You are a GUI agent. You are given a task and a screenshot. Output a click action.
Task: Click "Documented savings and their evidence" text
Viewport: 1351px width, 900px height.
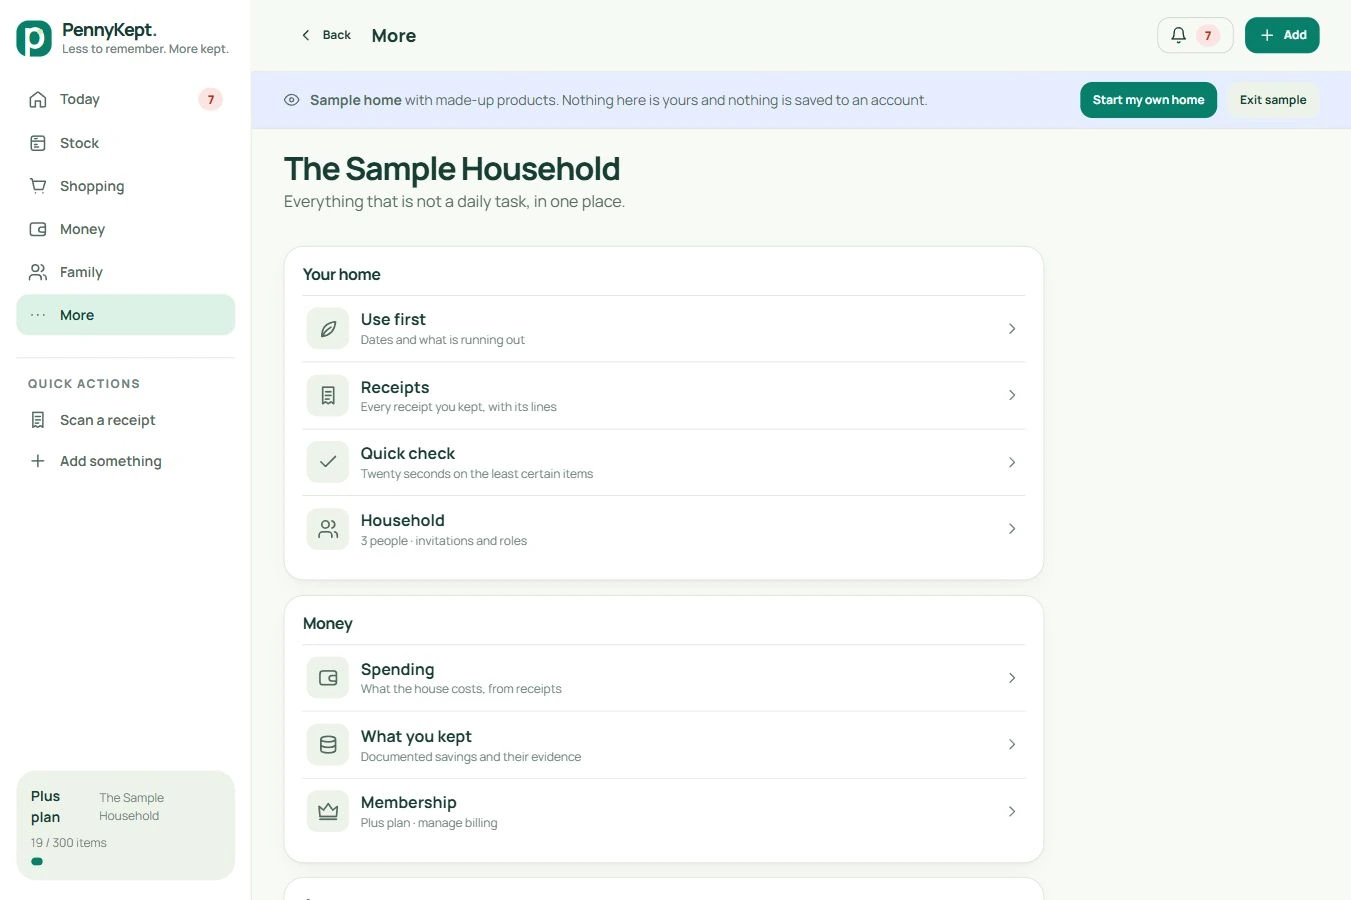[471, 757]
